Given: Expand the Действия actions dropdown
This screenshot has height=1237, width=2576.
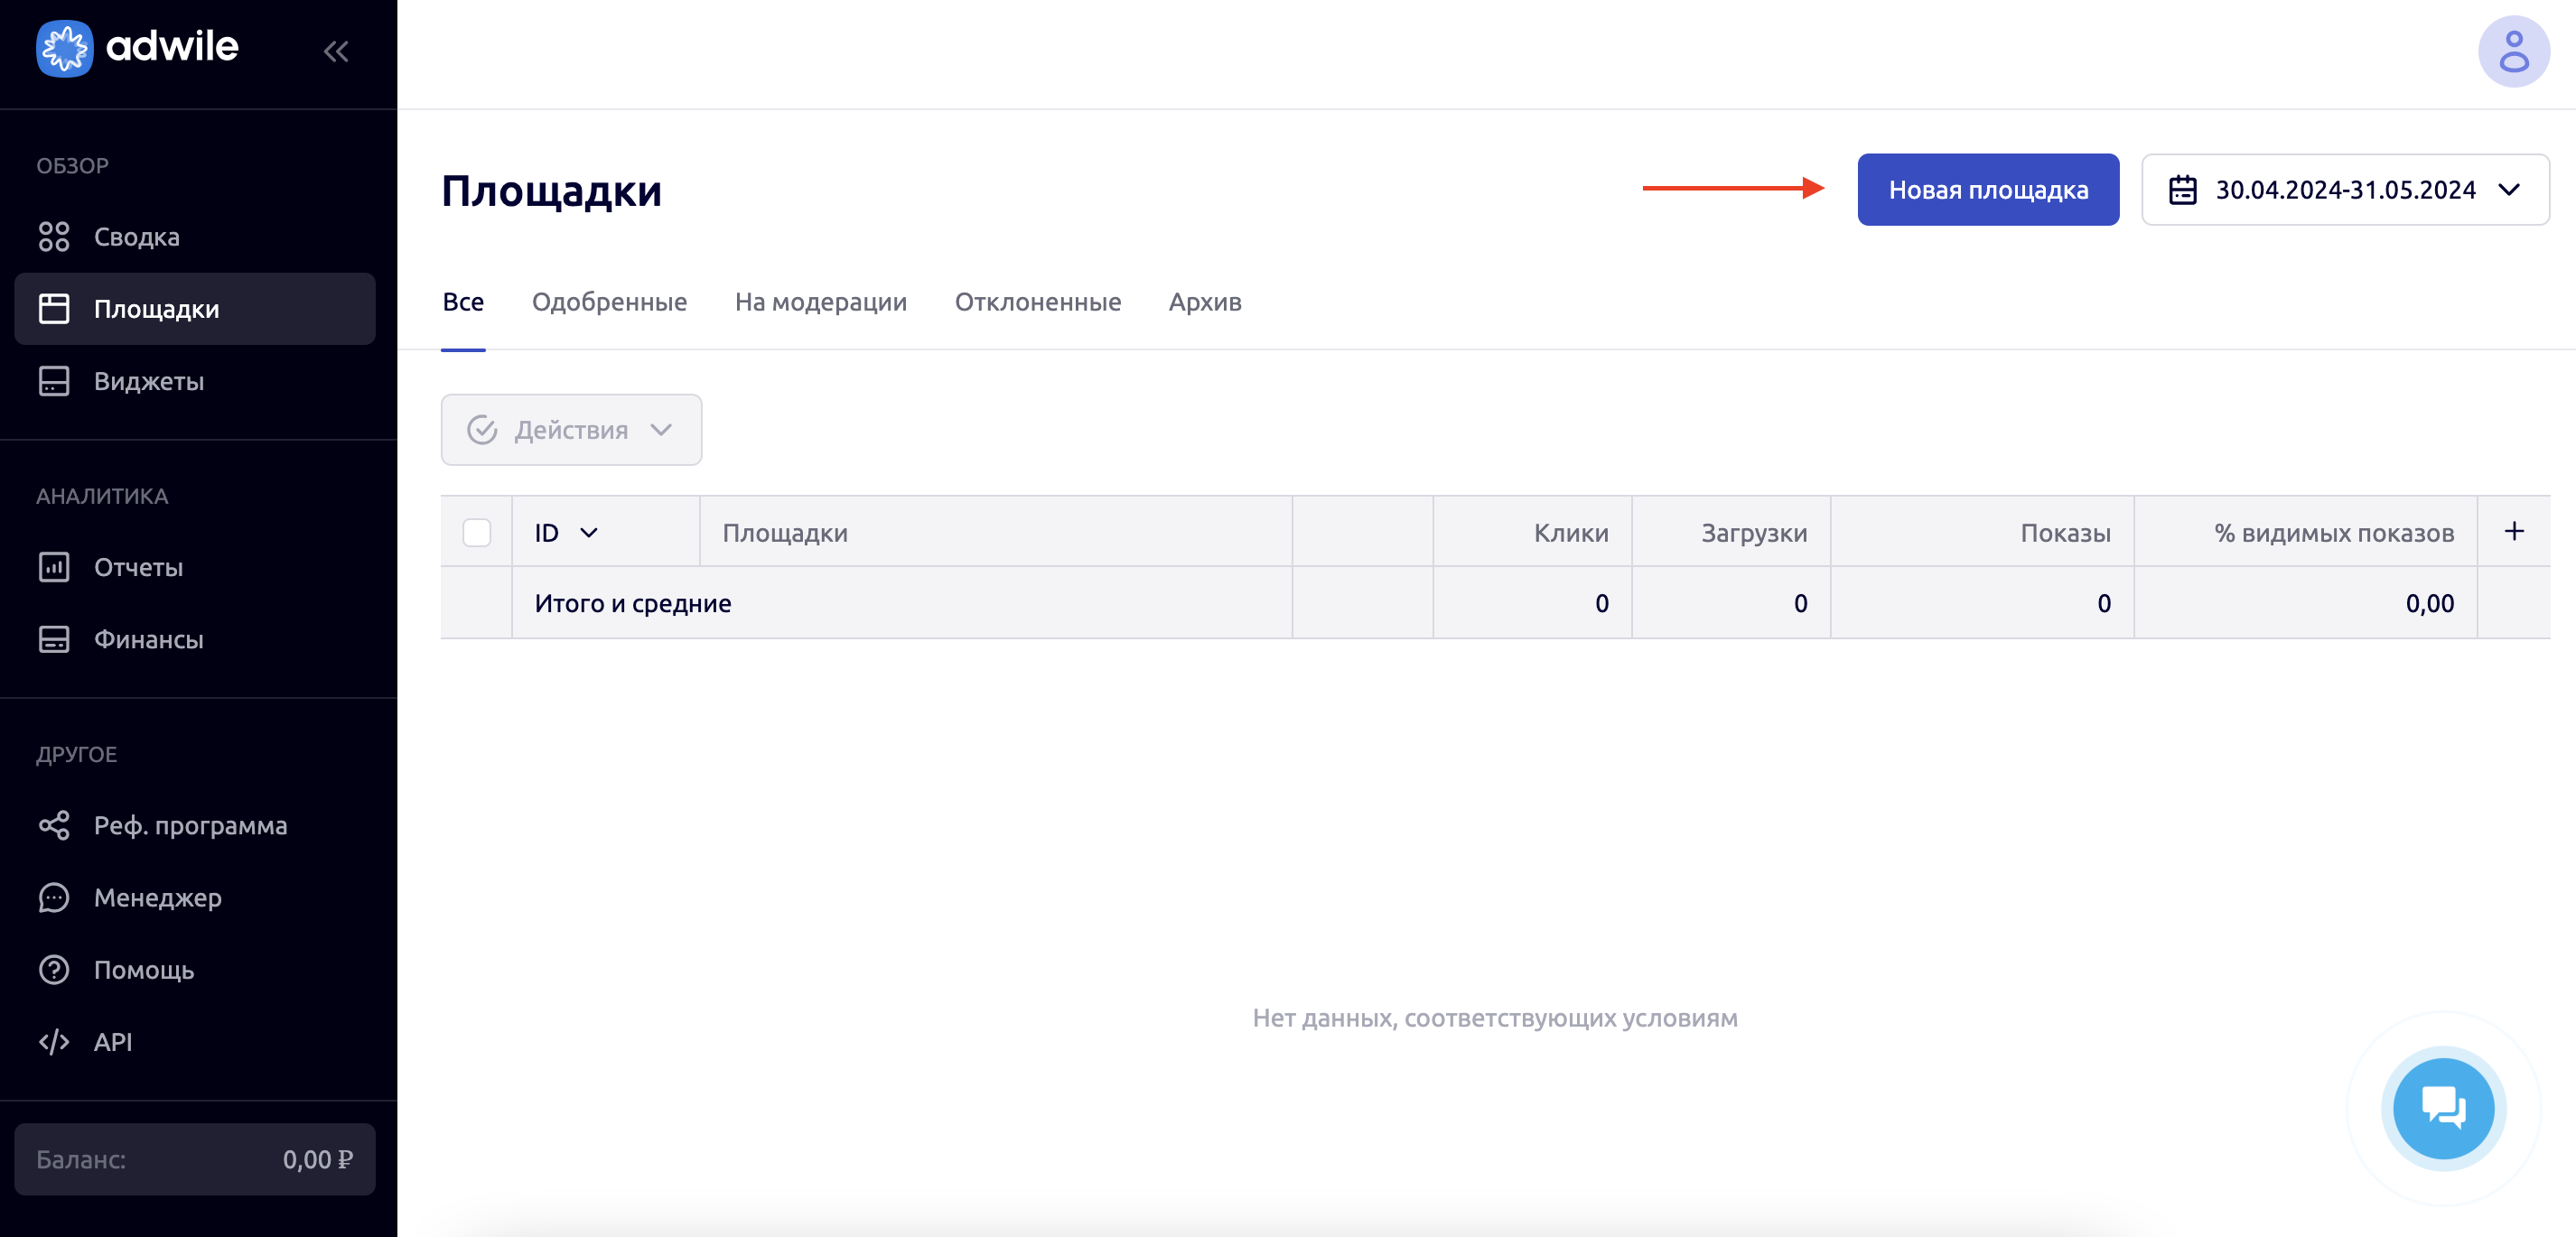Looking at the screenshot, I should [571, 430].
